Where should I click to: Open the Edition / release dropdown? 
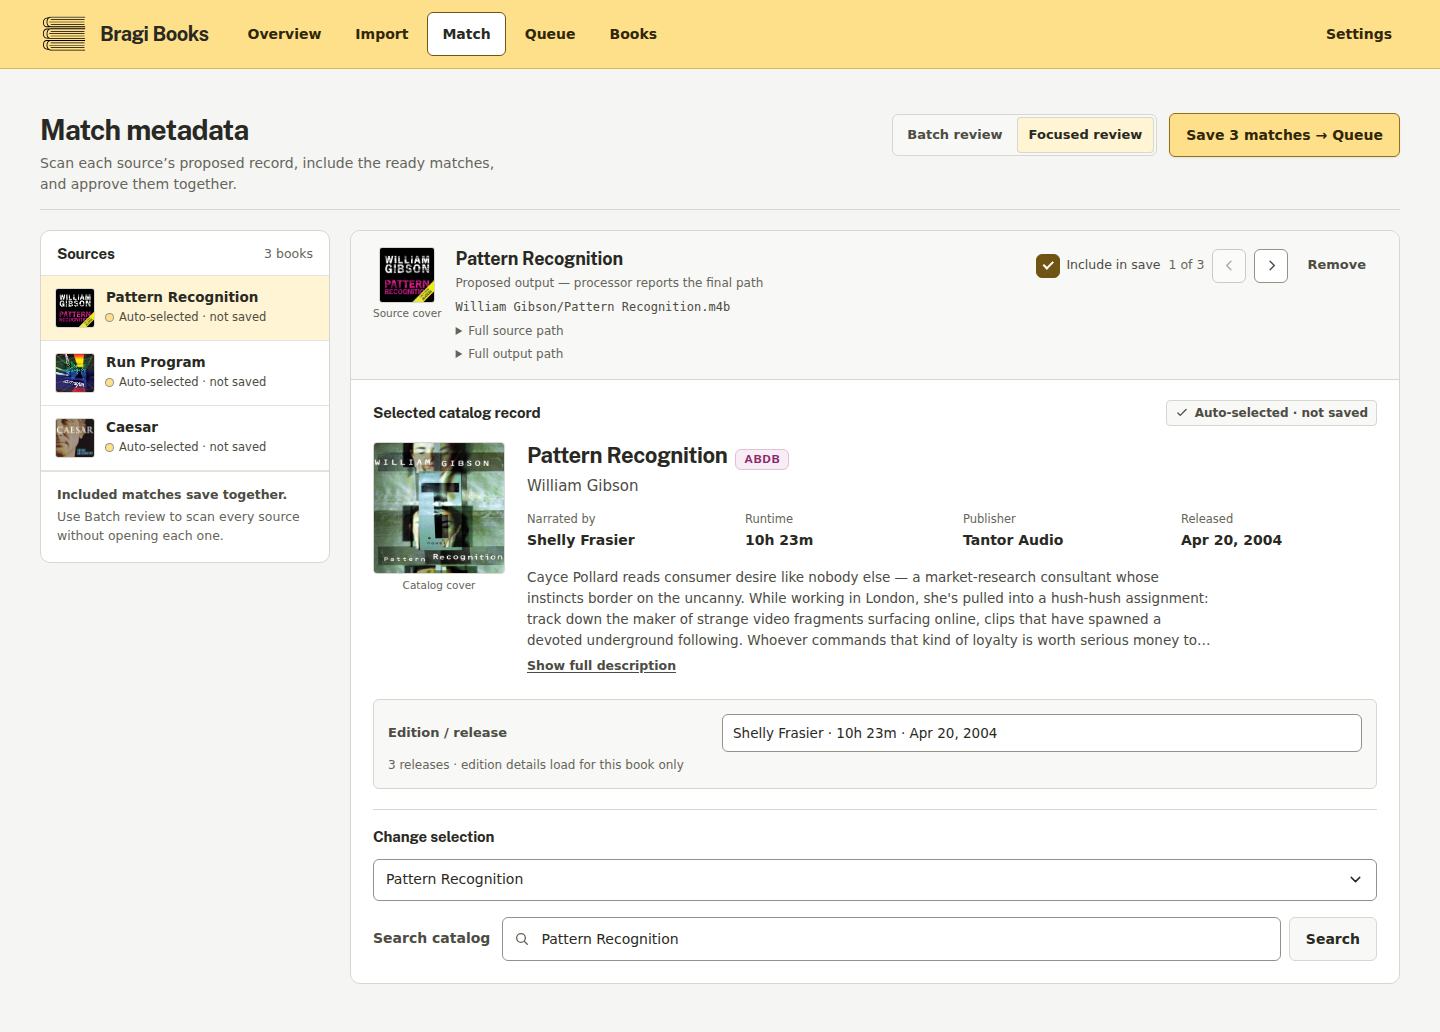(1041, 733)
